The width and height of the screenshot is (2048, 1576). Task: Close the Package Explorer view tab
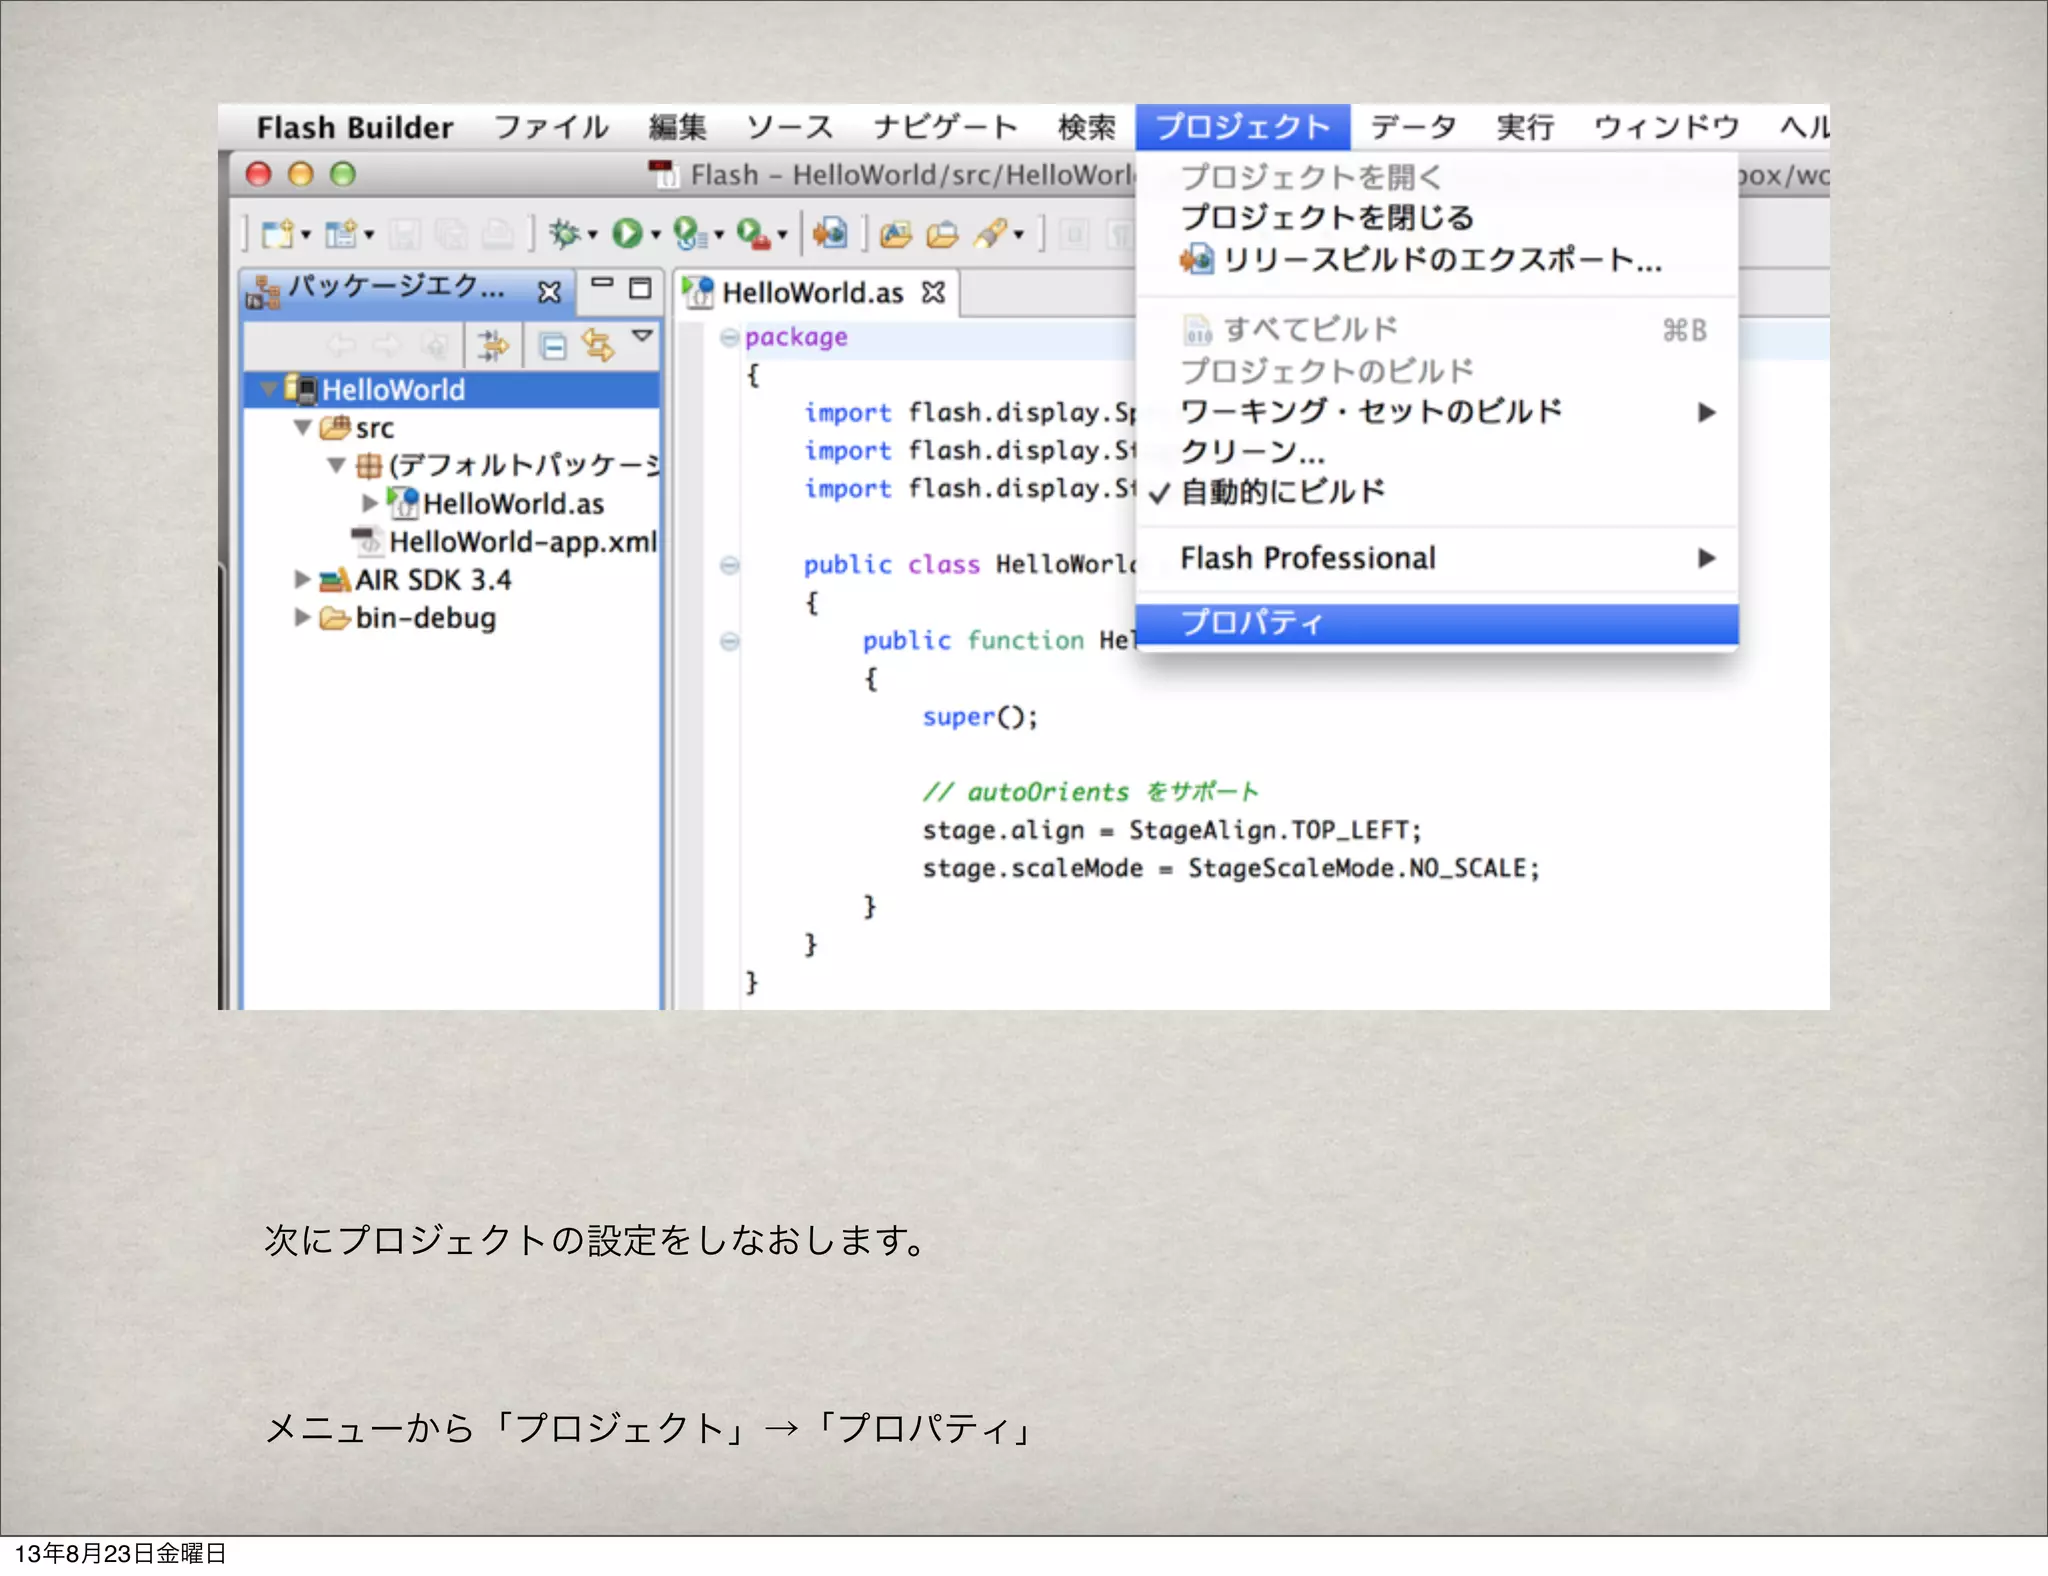549,292
